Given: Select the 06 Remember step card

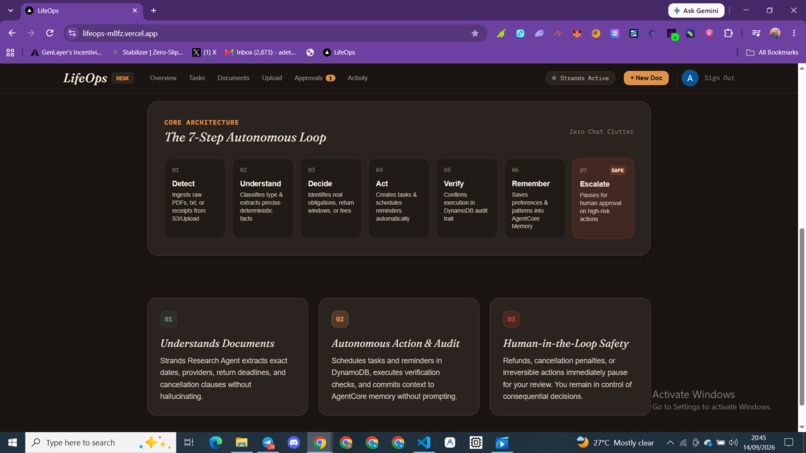Looking at the screenshot, I should coord(535,198).
